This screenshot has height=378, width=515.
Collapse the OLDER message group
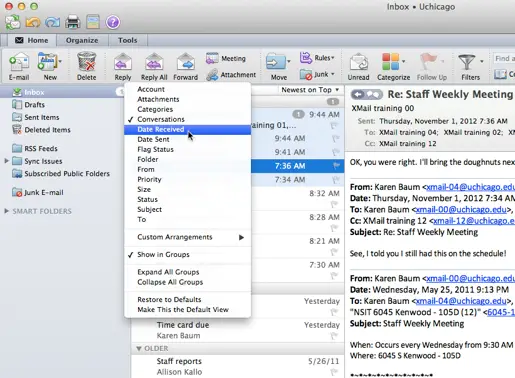pyautogui.click(x=139, y=349)
